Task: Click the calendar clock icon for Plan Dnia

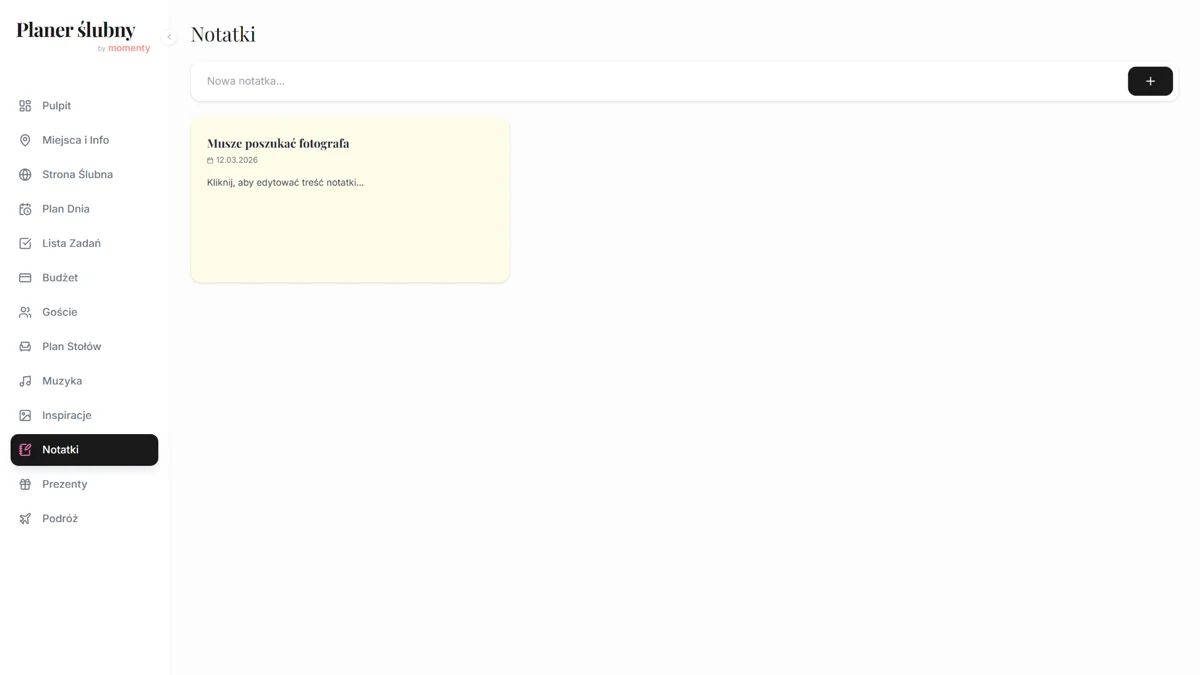Action: [x=25, y=209]
